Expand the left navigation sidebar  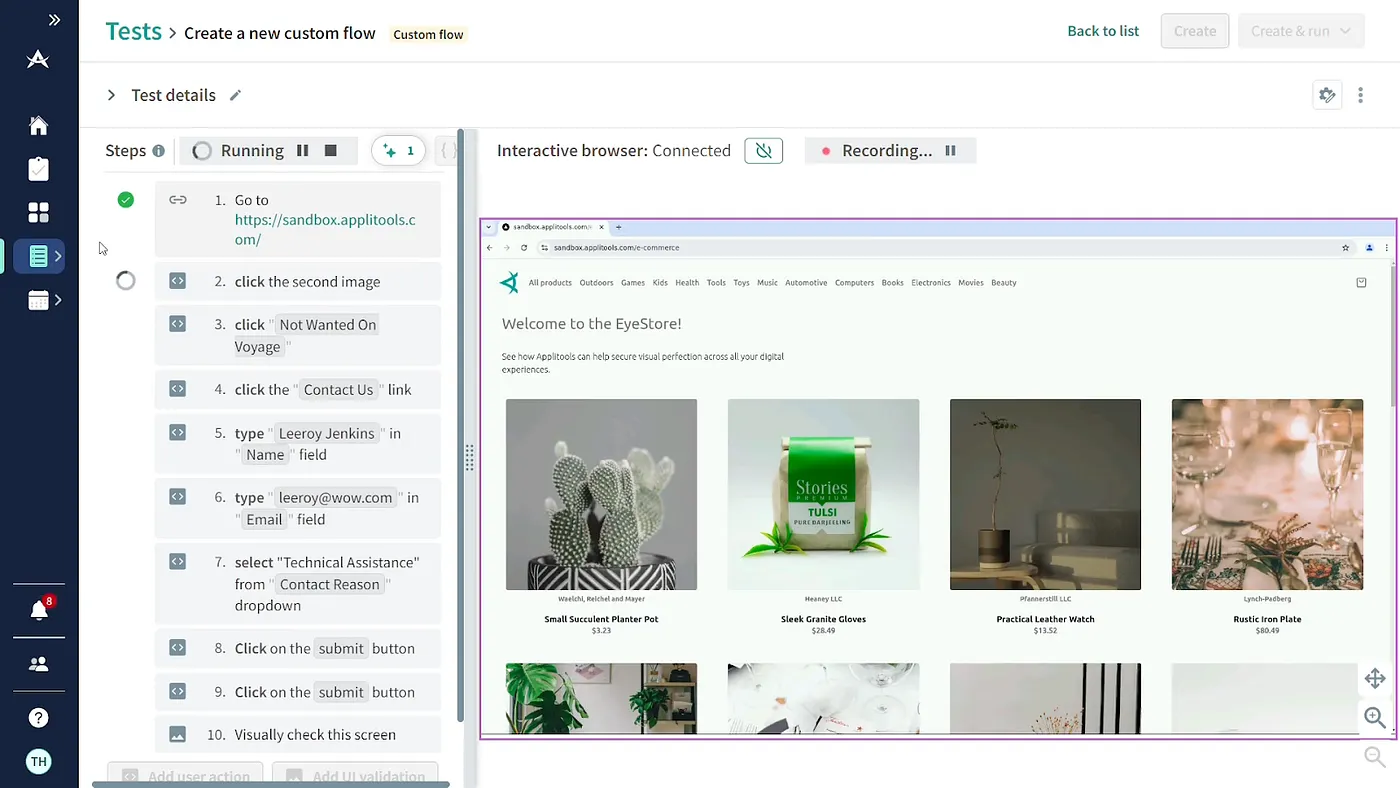54,20
